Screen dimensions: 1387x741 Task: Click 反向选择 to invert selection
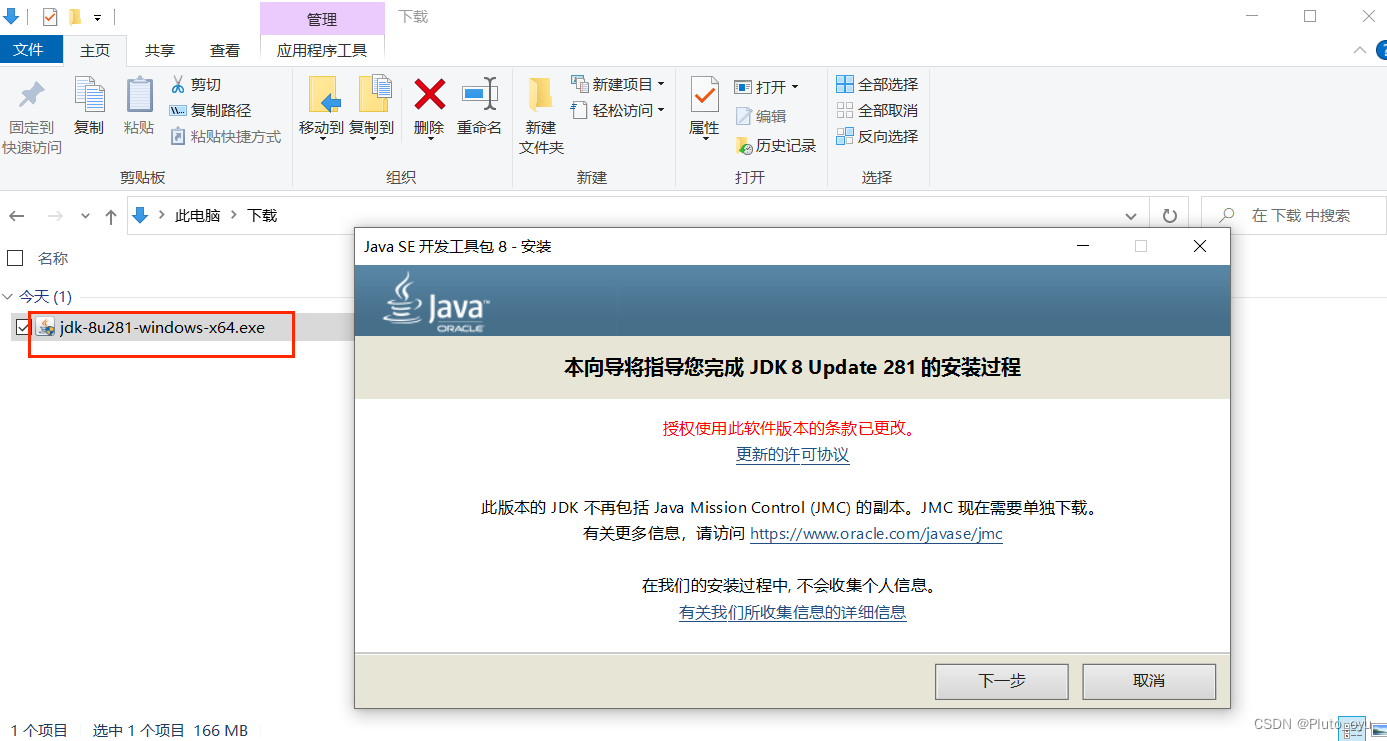[x=877, y=136]
